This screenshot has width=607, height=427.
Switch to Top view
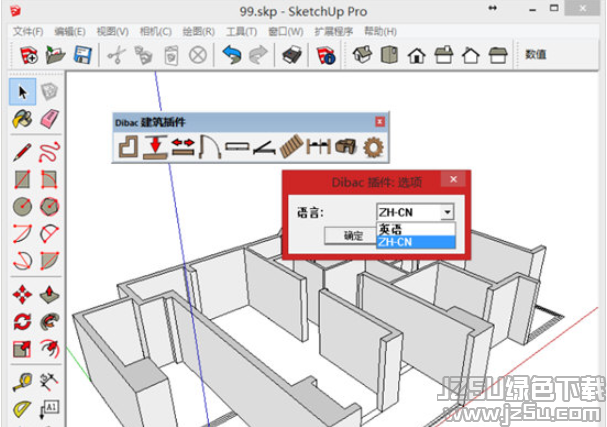pos(389,55)
